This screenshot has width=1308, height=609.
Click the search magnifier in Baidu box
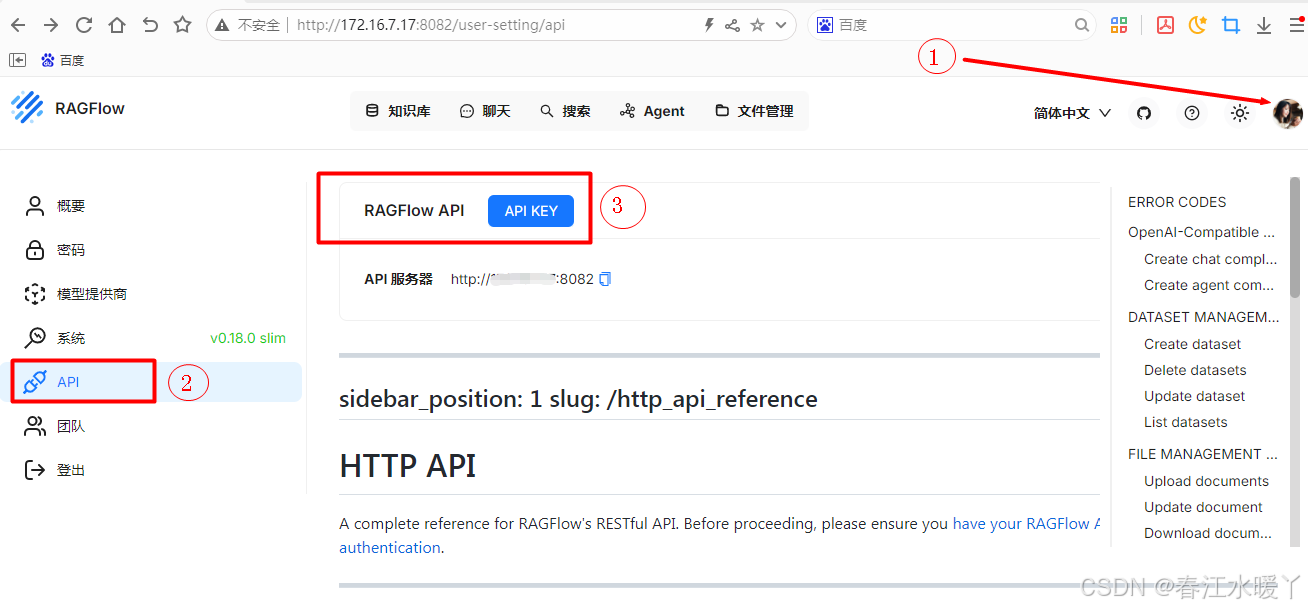click(1082, 25)
